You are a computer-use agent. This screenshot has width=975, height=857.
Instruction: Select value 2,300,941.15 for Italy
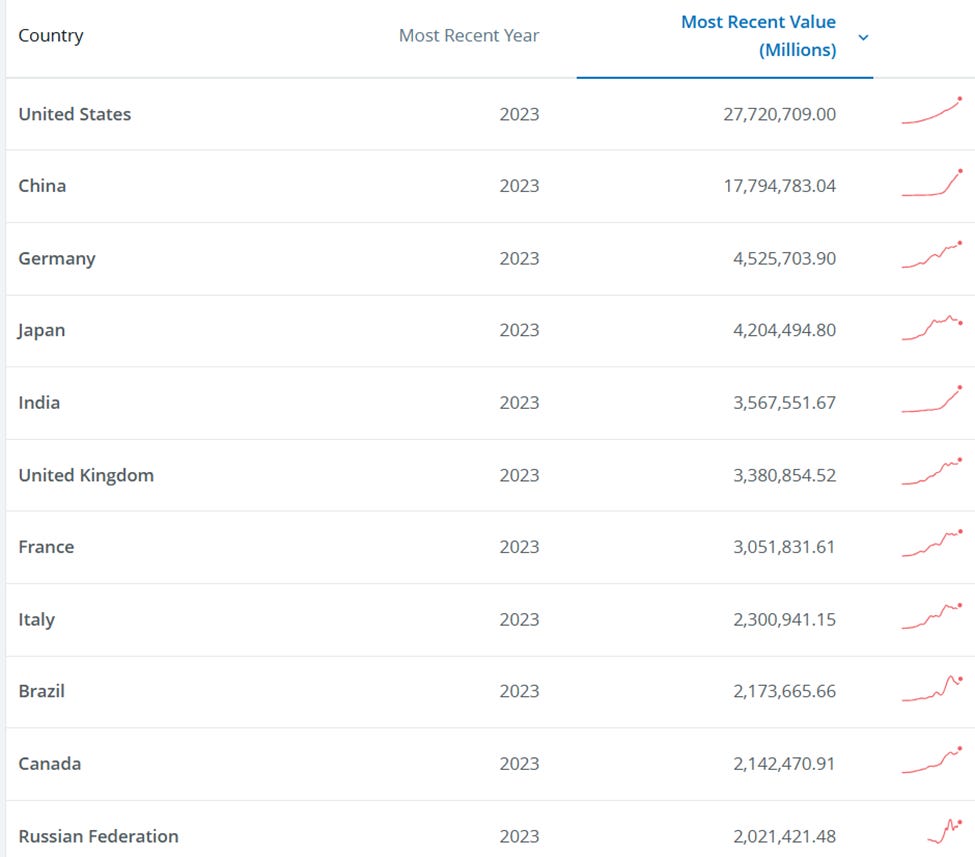(x=785, y=619)
